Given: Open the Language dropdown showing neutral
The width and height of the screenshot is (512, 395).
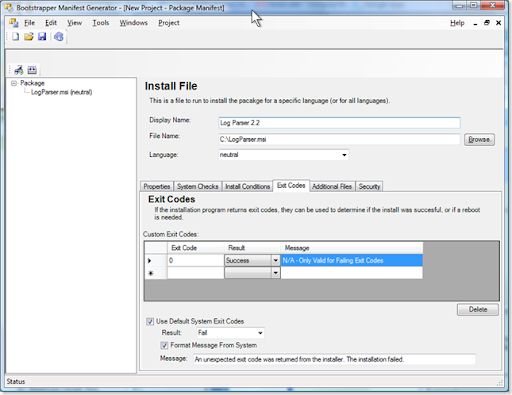Looking at the screenshot, I should click(x=344, y=155).
